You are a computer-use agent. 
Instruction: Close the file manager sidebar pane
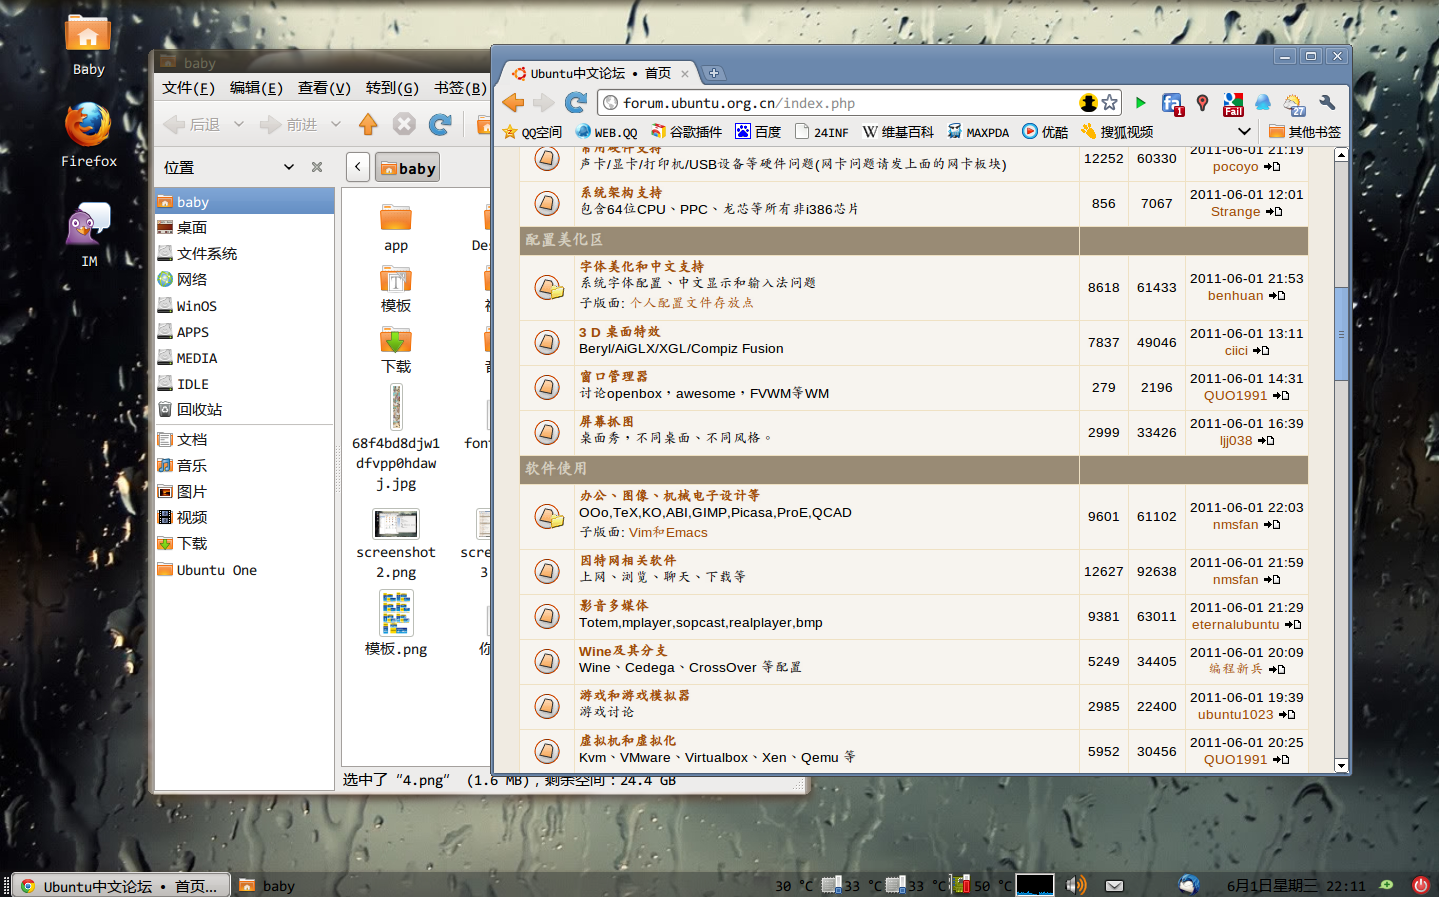317,167
